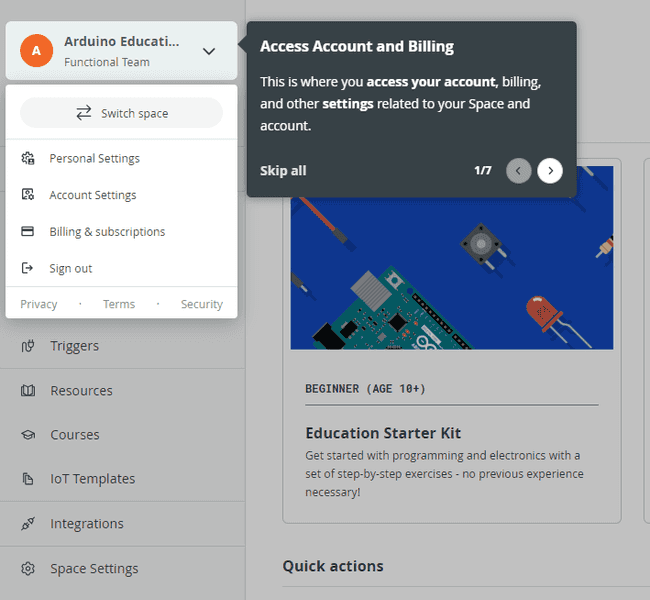Open the Education Starter Kit thumbnail

pyautogui.click(x=451, y=256)
